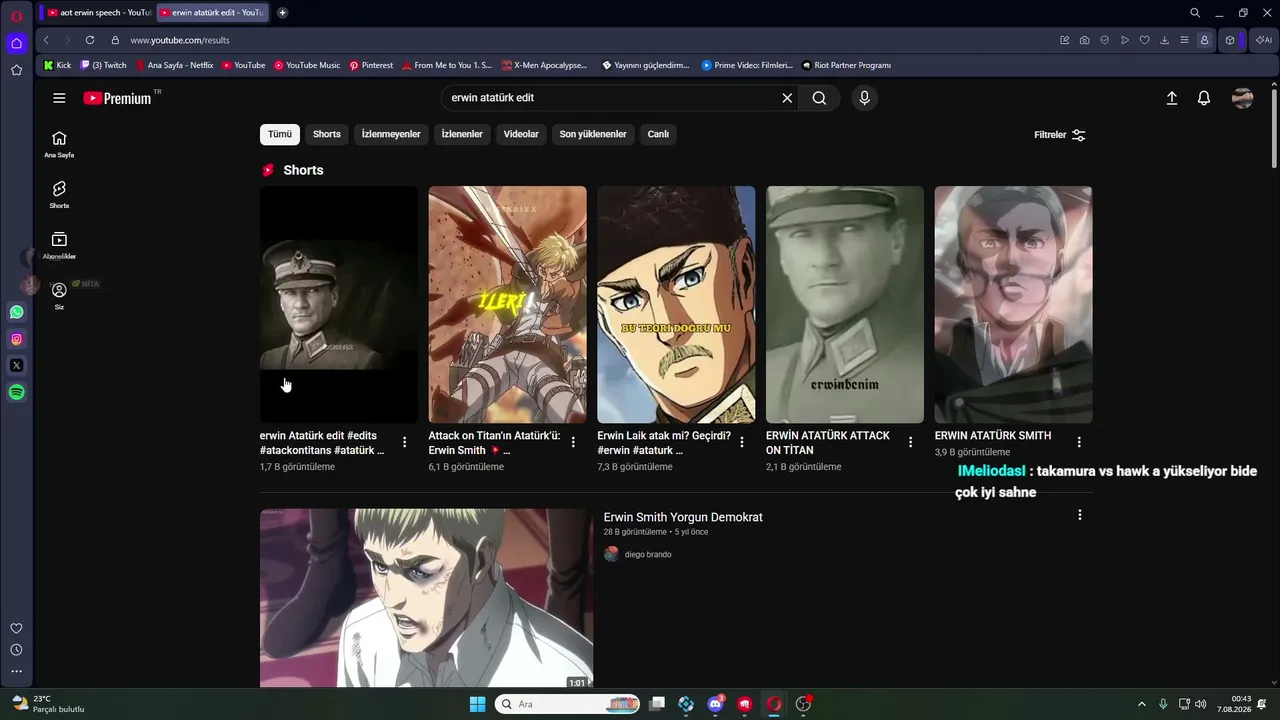
Task: Open YouTube notifications bell
Action: (x=1204, y=98)
